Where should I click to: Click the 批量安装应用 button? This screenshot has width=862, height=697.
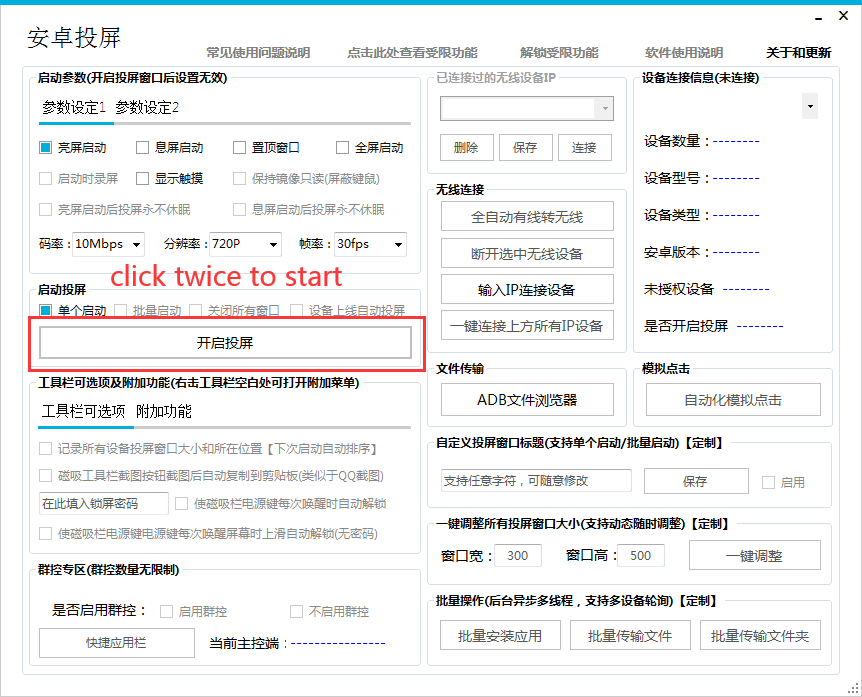coord(500,636)
